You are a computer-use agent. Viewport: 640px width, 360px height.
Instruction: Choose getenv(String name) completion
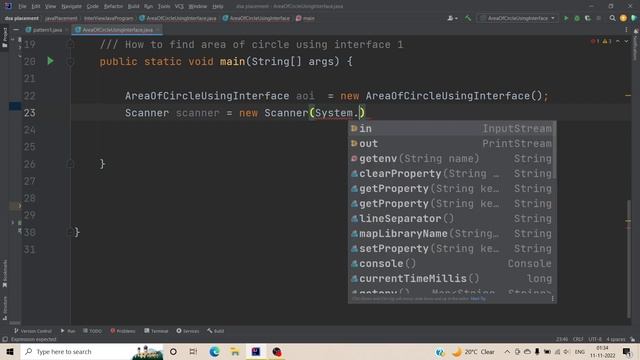(451, 159)
